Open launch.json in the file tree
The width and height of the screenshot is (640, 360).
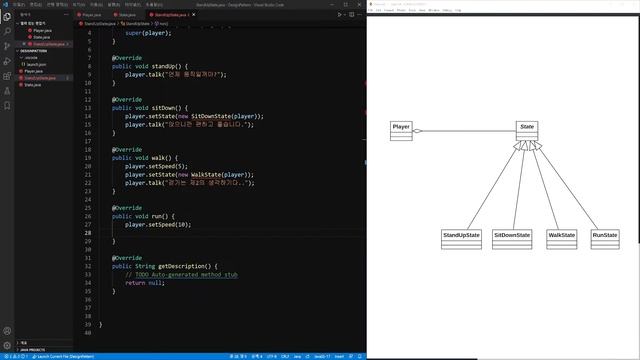tap(36, 64)
